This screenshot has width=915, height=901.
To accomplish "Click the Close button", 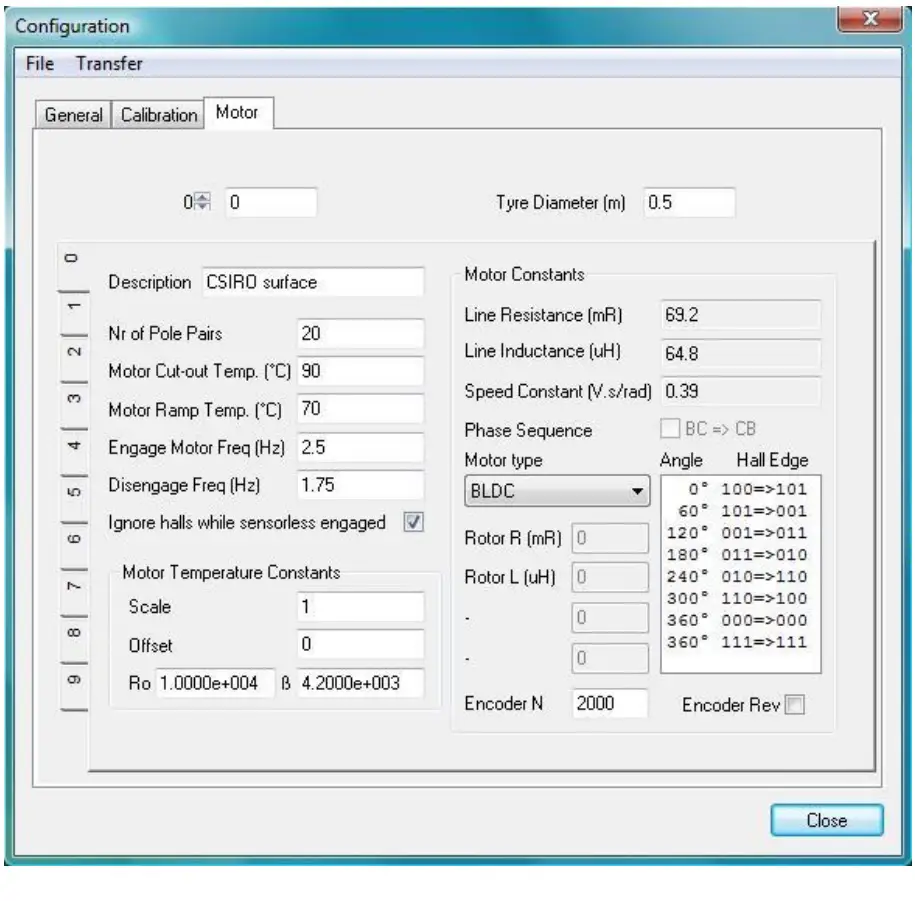I will (x=826, y=820).
